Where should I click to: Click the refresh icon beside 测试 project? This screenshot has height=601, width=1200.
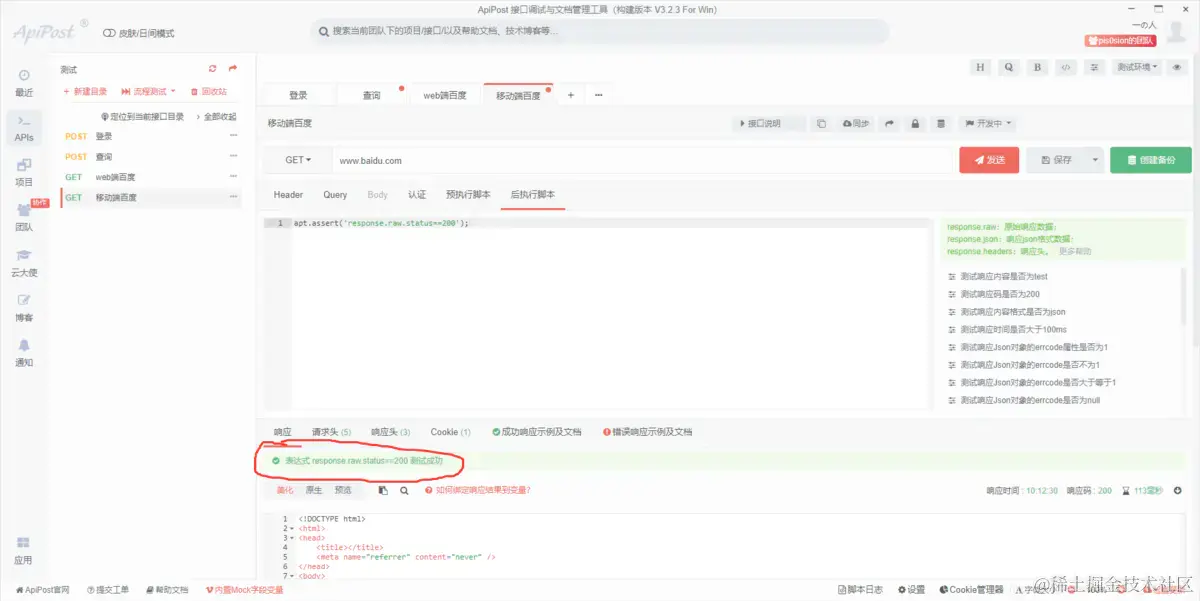[212, 69]
